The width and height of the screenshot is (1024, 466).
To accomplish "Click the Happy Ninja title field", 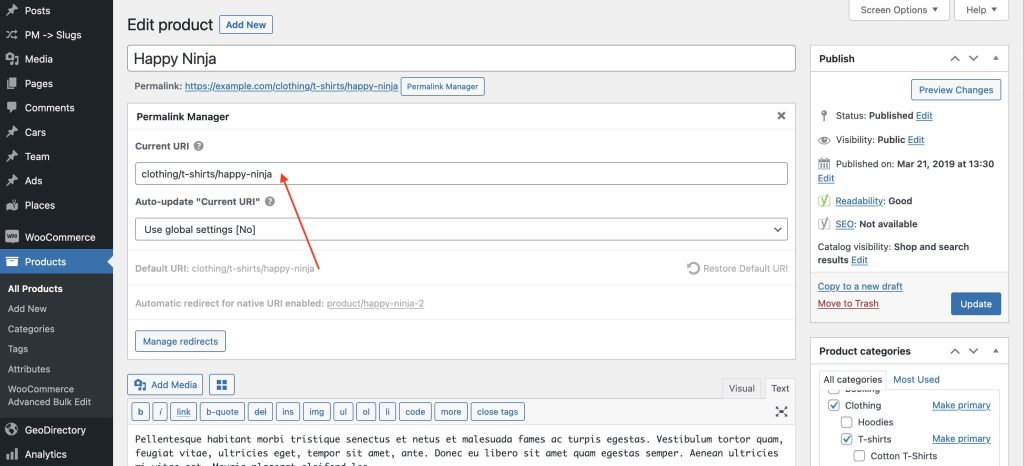I will [x=461, y=59].
